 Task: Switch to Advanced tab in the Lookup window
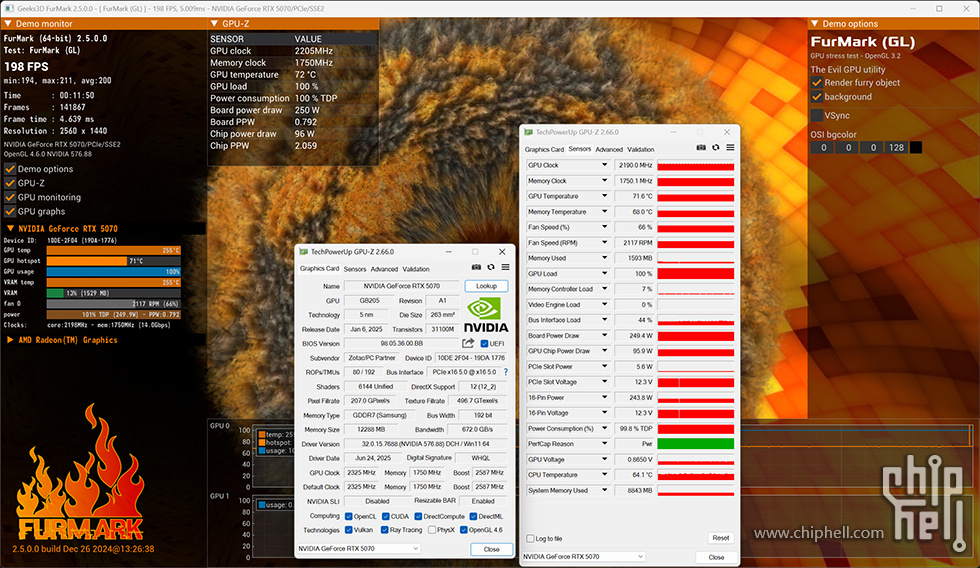click(384, 269)
